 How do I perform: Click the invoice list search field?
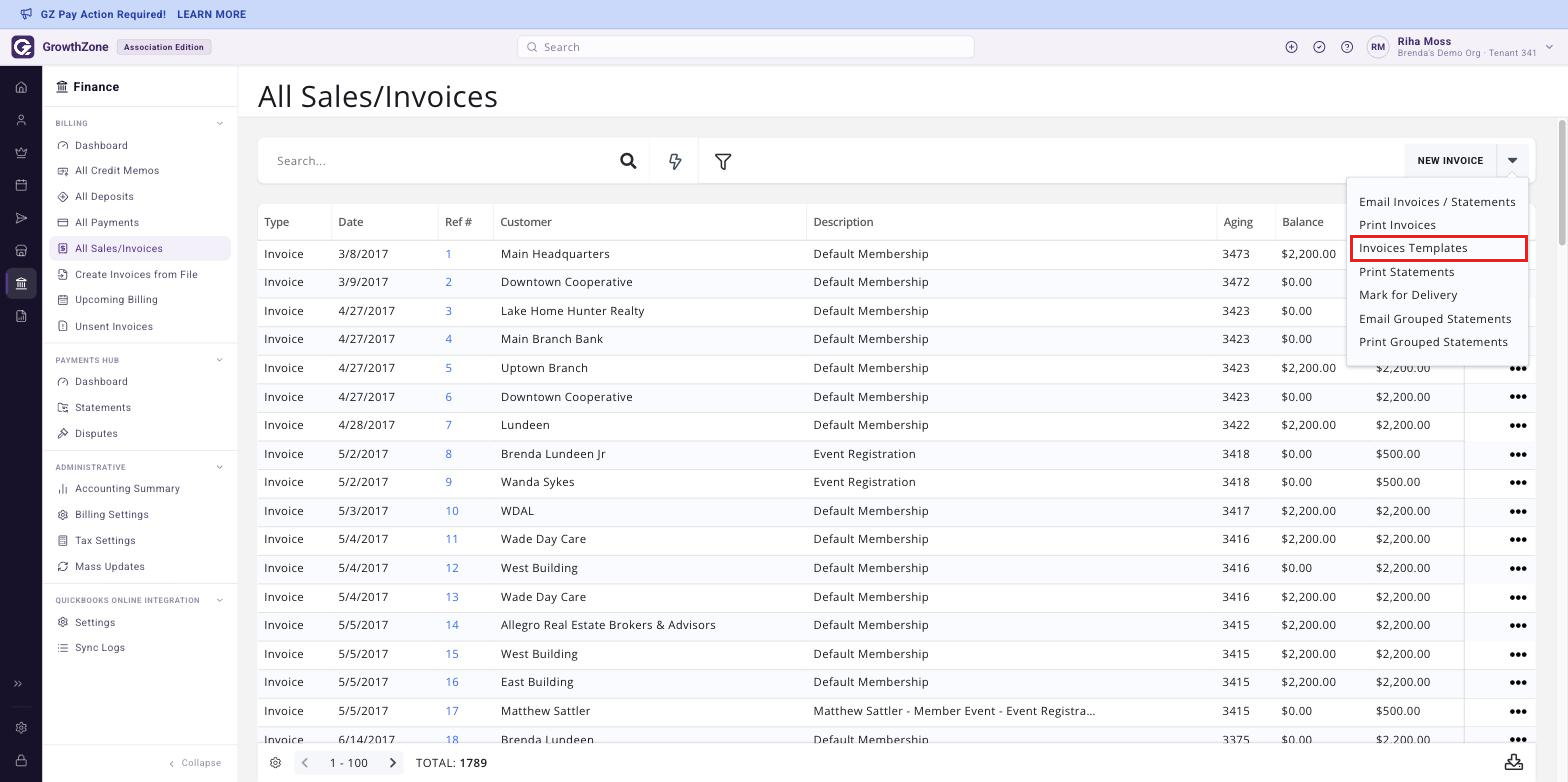coord(440,161)
